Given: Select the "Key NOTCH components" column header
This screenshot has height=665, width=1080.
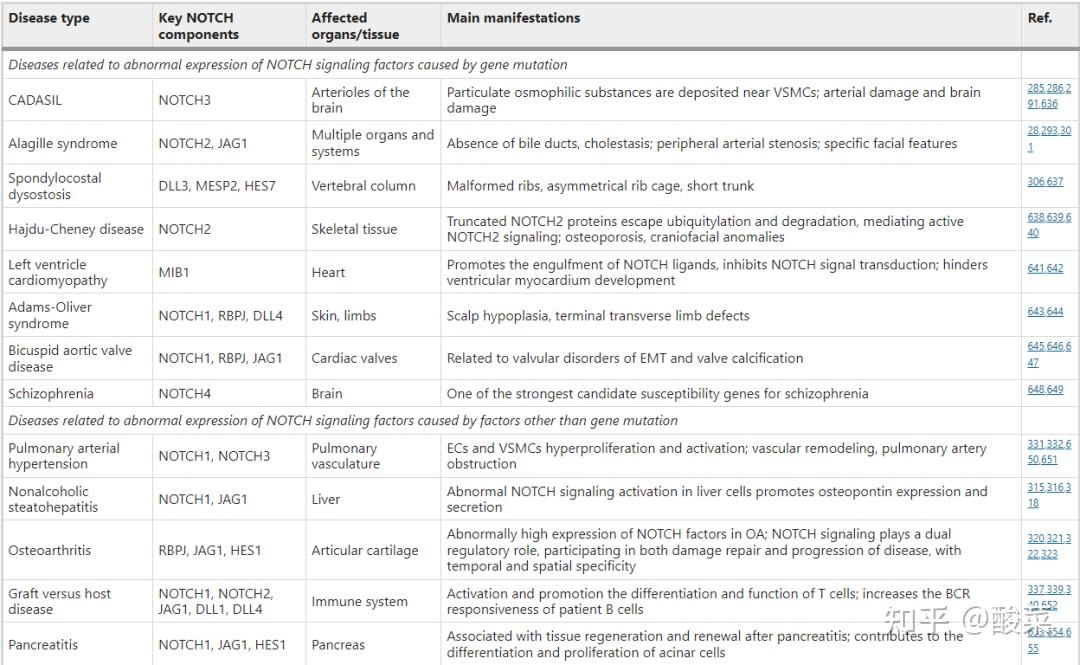Looking at the screenshot, I should pyautogui.click(x=198, y=26).
